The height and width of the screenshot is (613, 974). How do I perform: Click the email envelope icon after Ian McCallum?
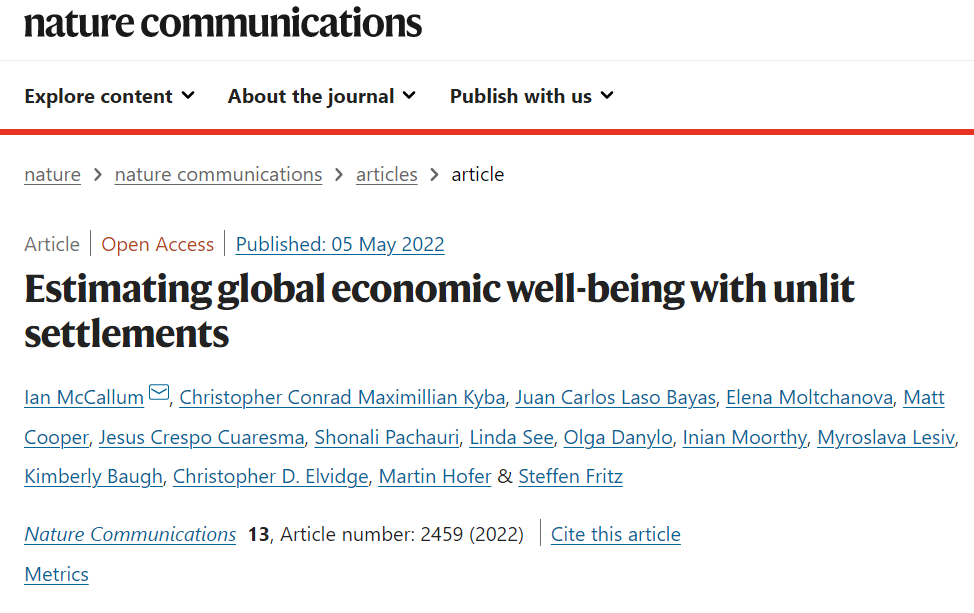click(159, 393)
